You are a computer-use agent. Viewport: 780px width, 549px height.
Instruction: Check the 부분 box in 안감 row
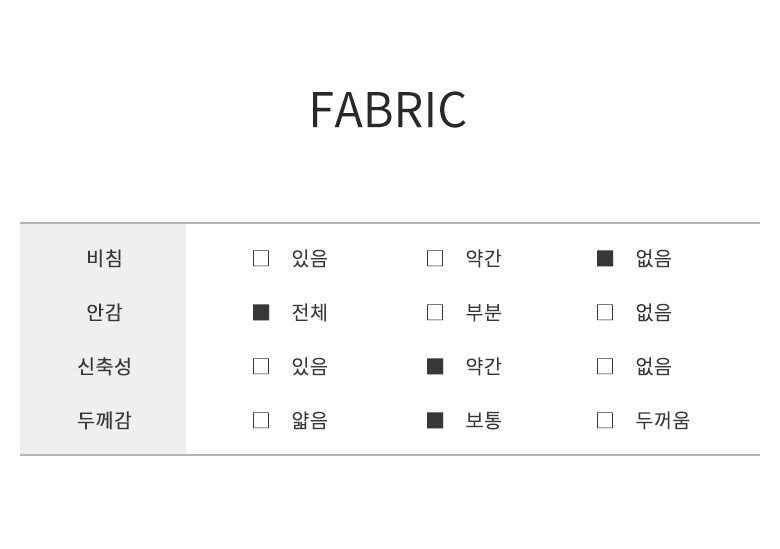tap(435, 312)
